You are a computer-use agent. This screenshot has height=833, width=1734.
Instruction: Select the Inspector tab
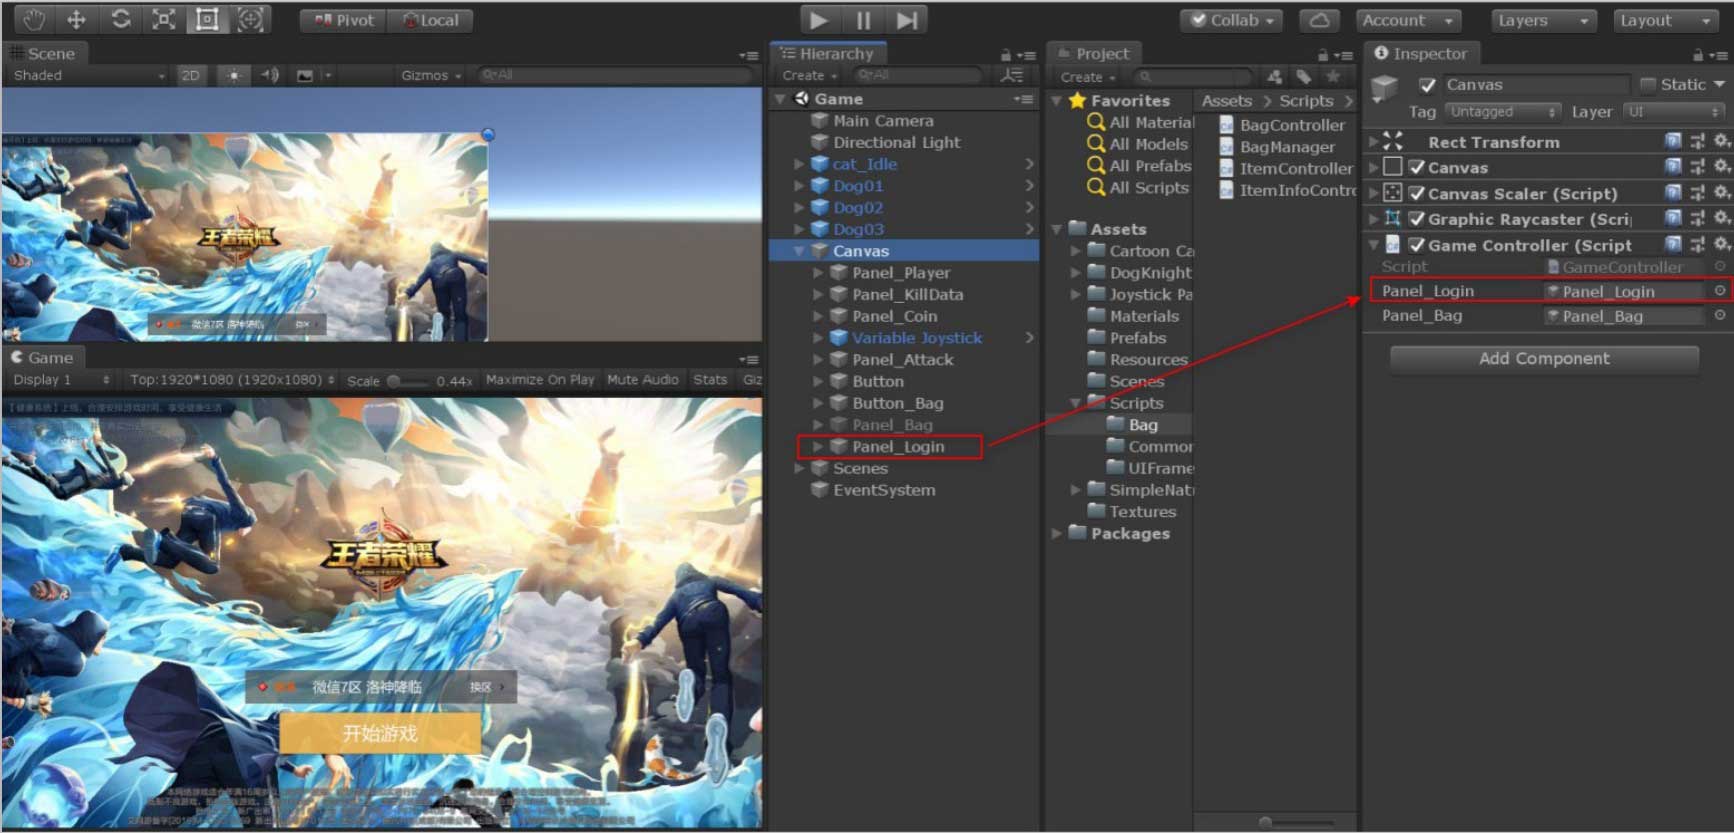[x=1420, y=54]
